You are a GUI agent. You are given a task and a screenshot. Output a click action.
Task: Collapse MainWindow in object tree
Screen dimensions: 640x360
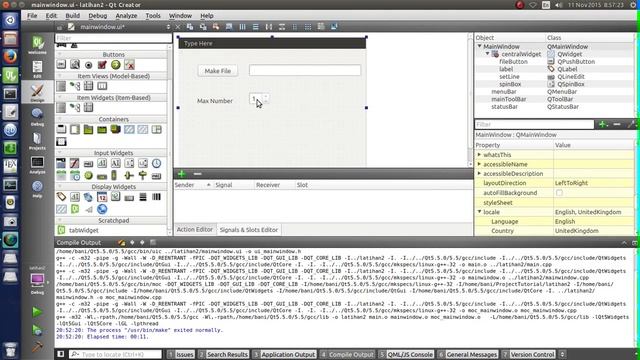tap(480, 46)
